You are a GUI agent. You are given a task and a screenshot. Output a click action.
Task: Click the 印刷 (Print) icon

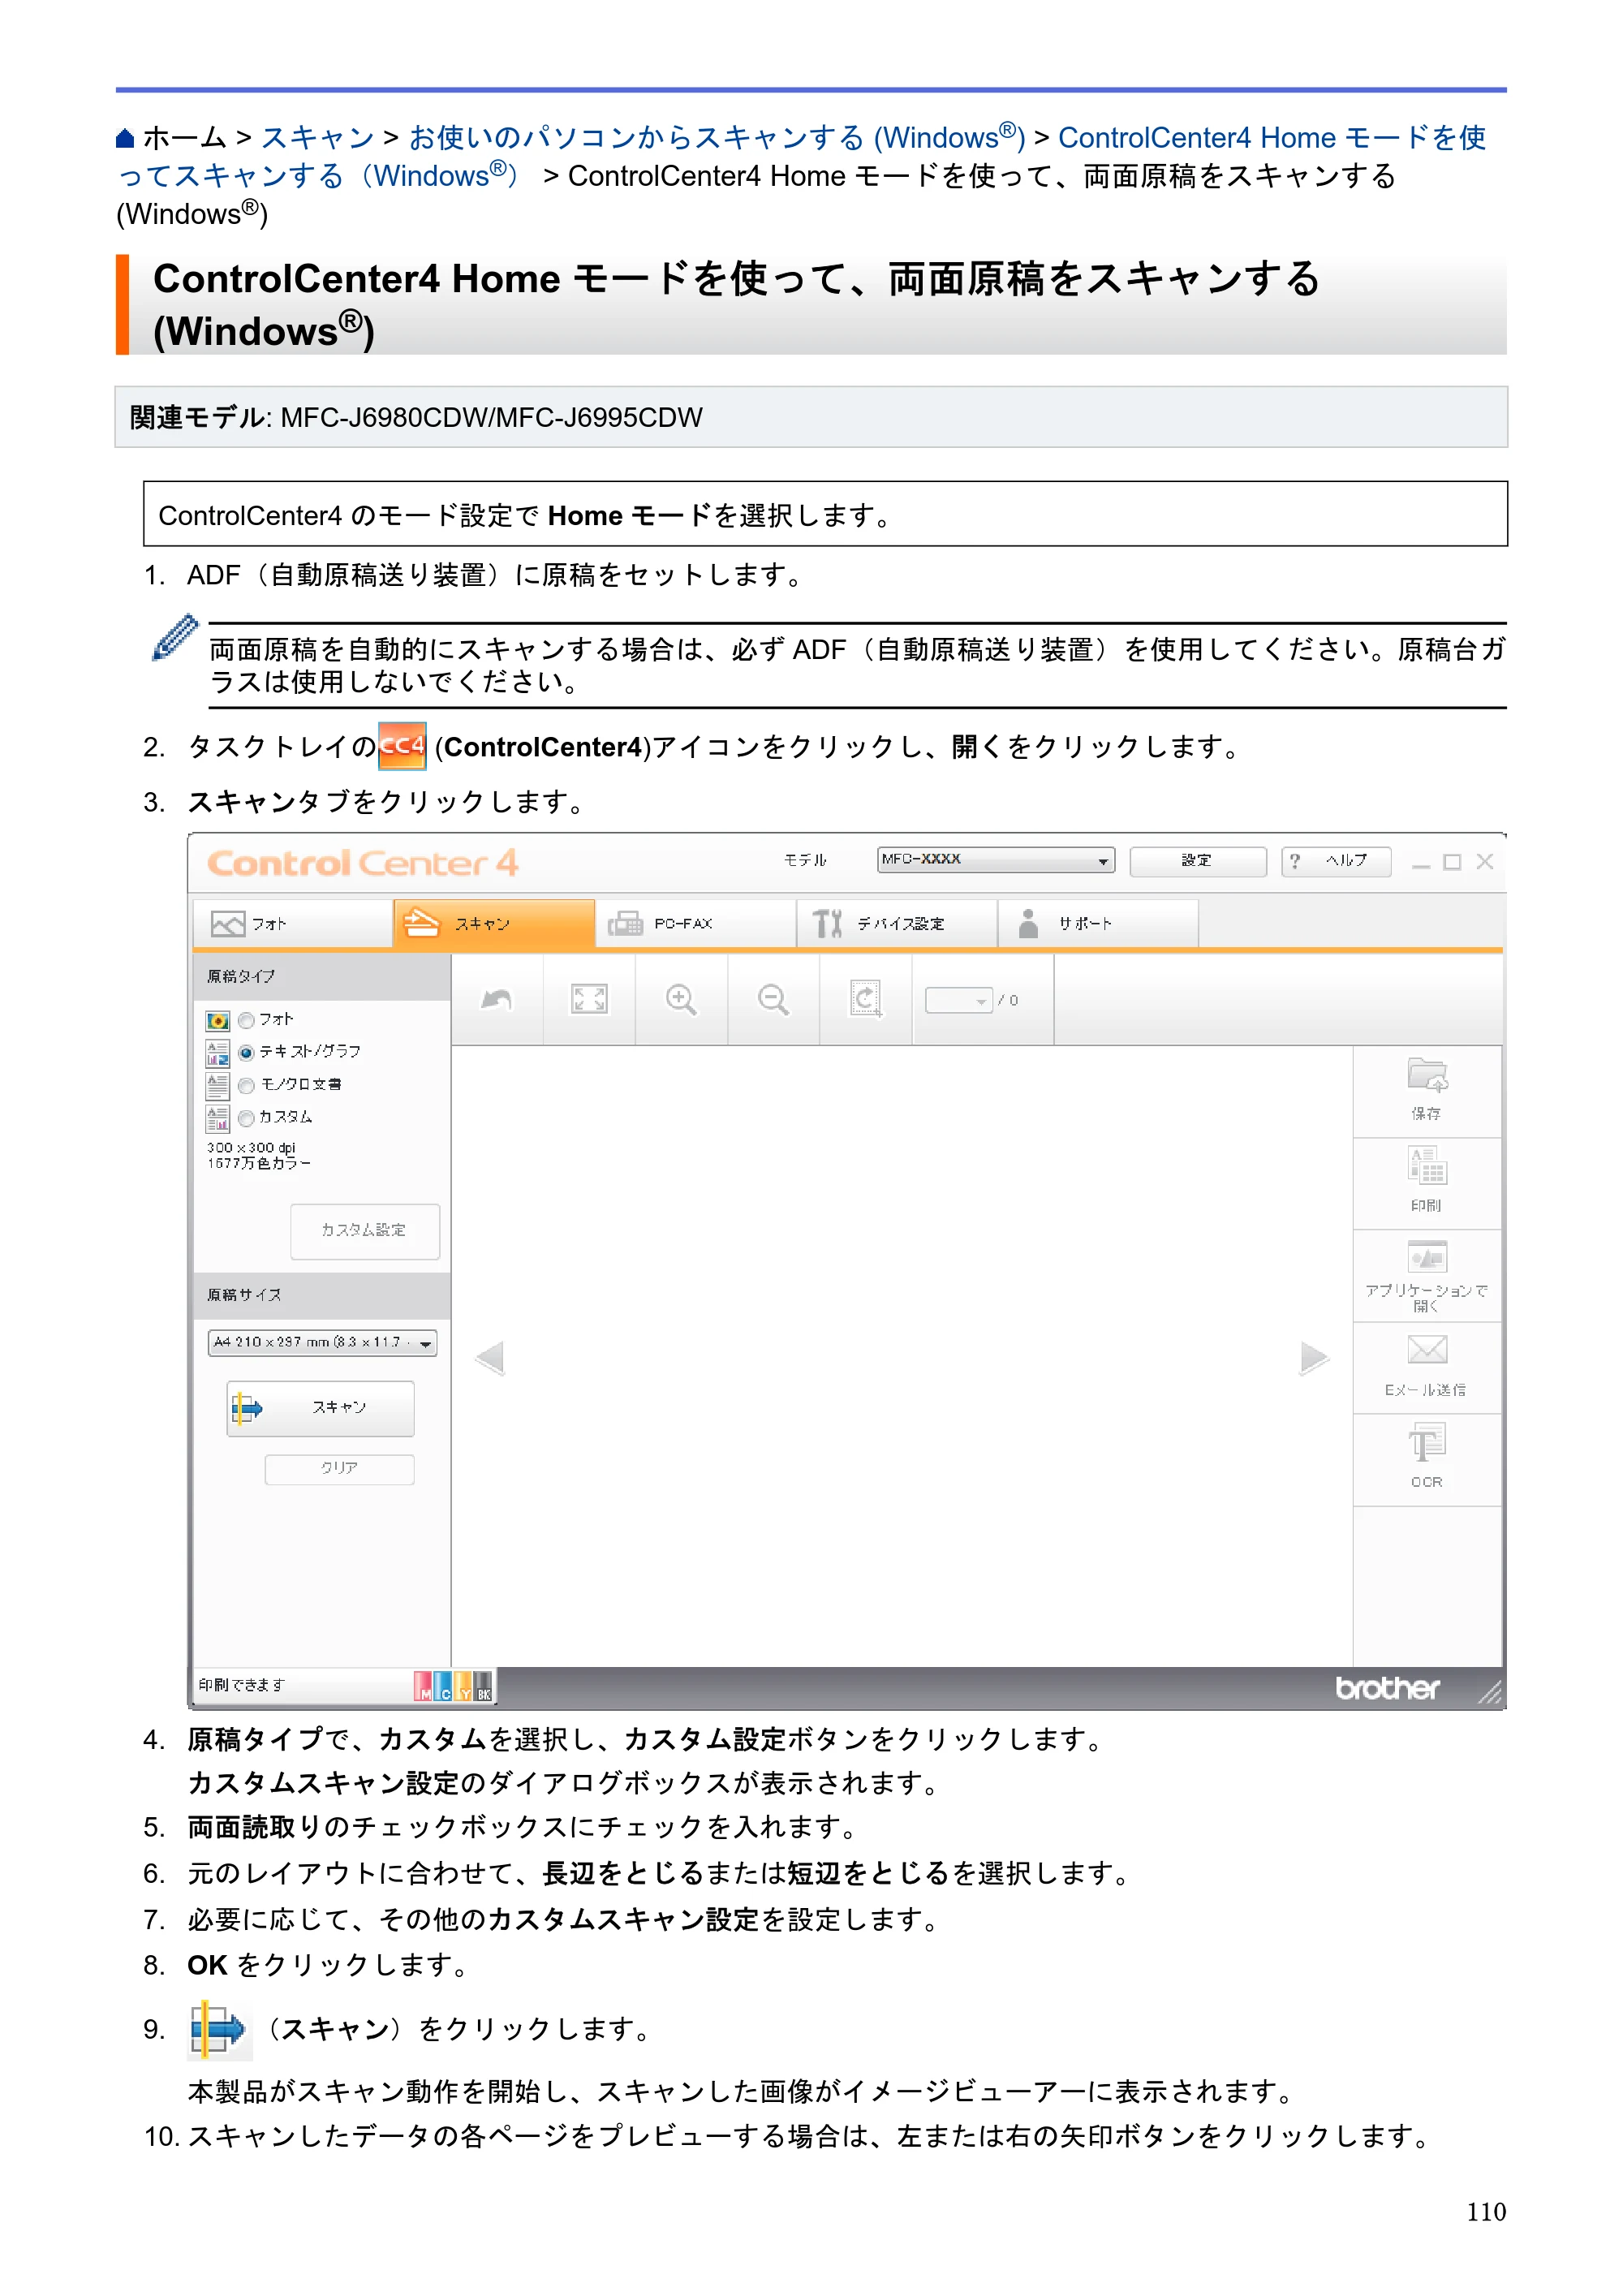pos(1427,1167)
